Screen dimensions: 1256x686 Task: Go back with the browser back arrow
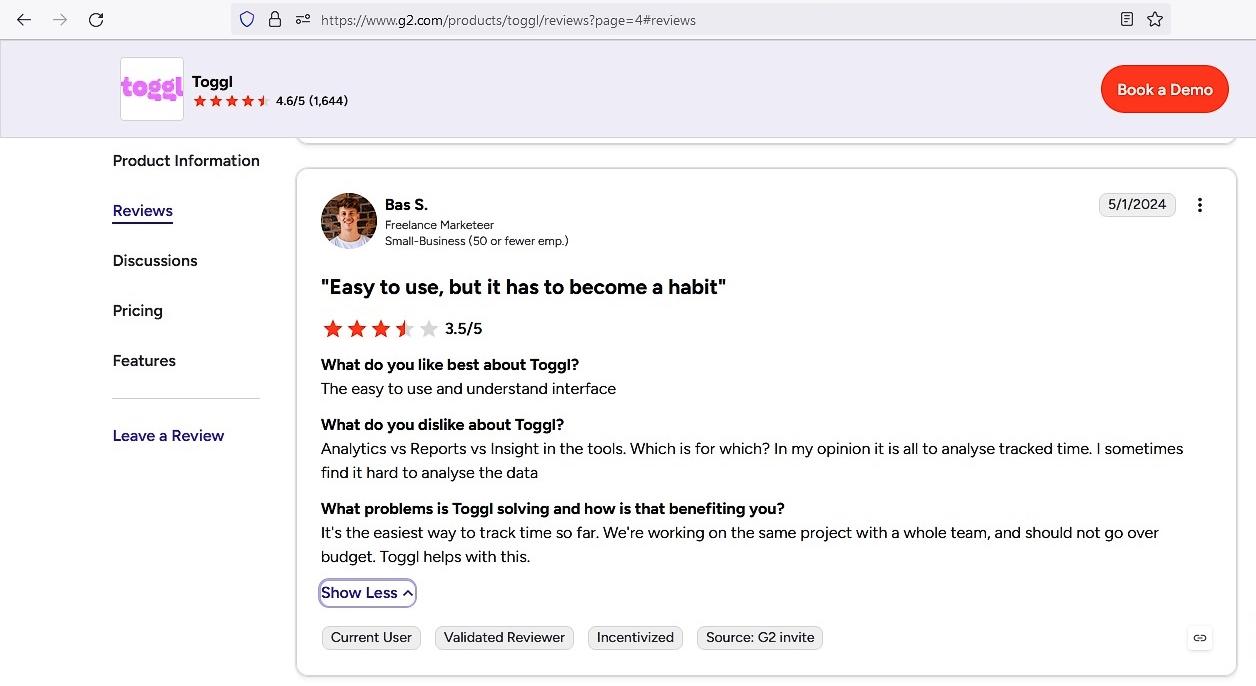(x=24, y=19)
